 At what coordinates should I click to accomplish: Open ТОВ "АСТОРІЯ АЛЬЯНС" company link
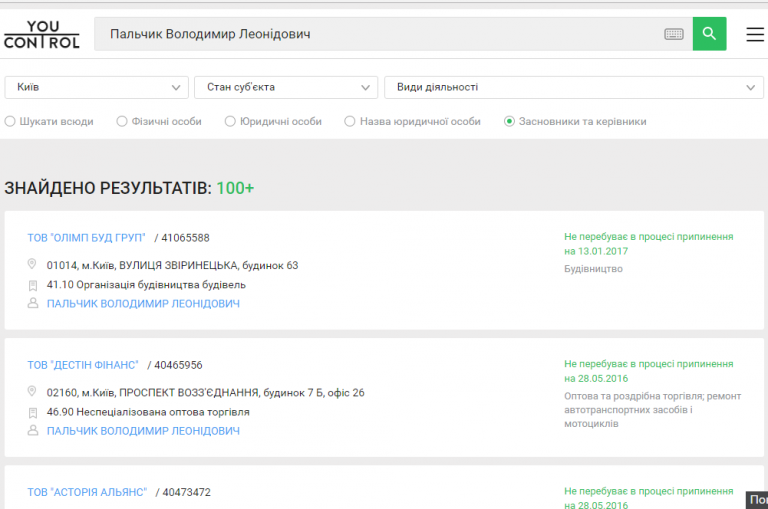(x=87, y=492)
